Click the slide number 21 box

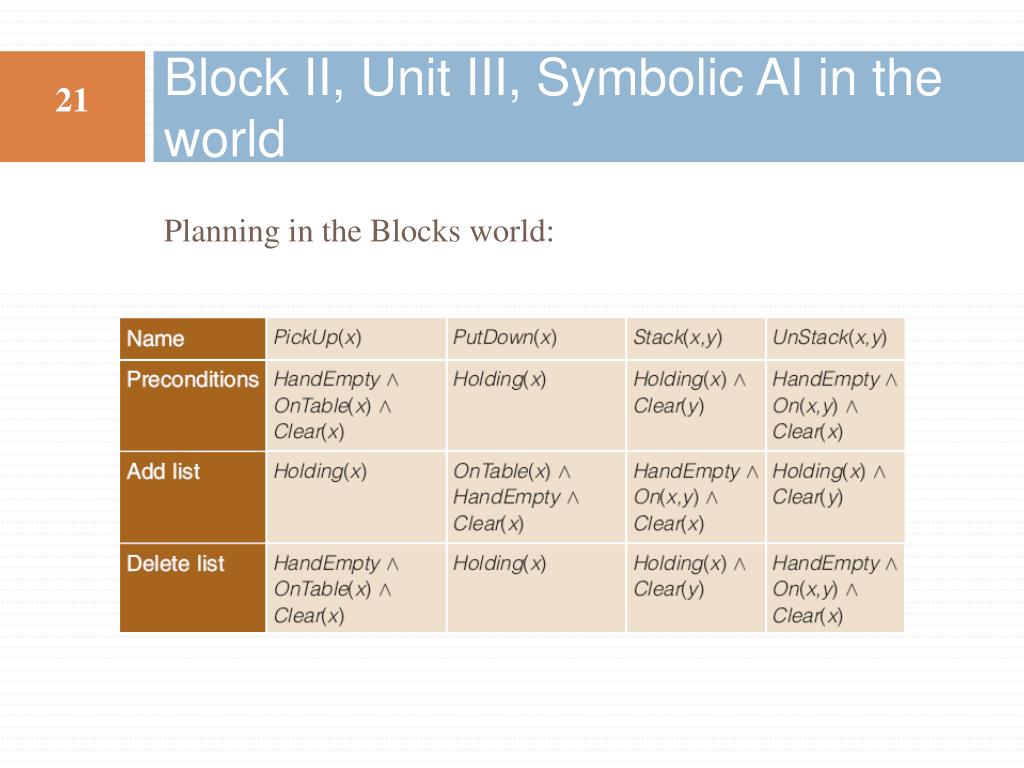click(72, 106)
